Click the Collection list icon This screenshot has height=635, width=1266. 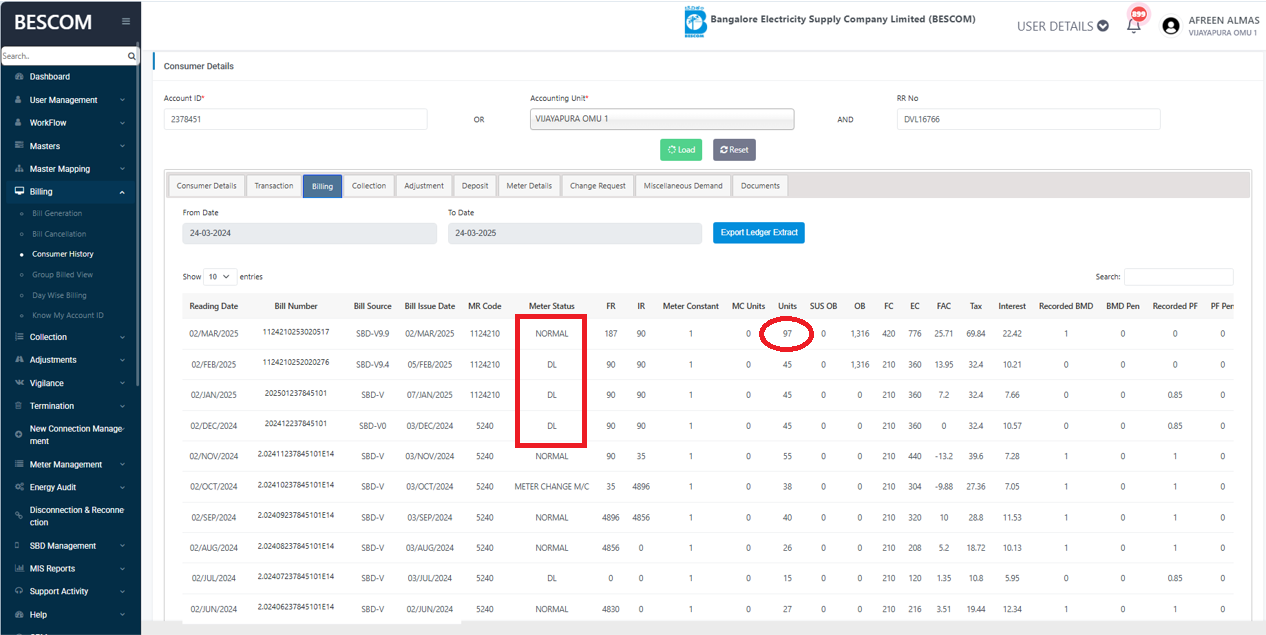[20, 337]
